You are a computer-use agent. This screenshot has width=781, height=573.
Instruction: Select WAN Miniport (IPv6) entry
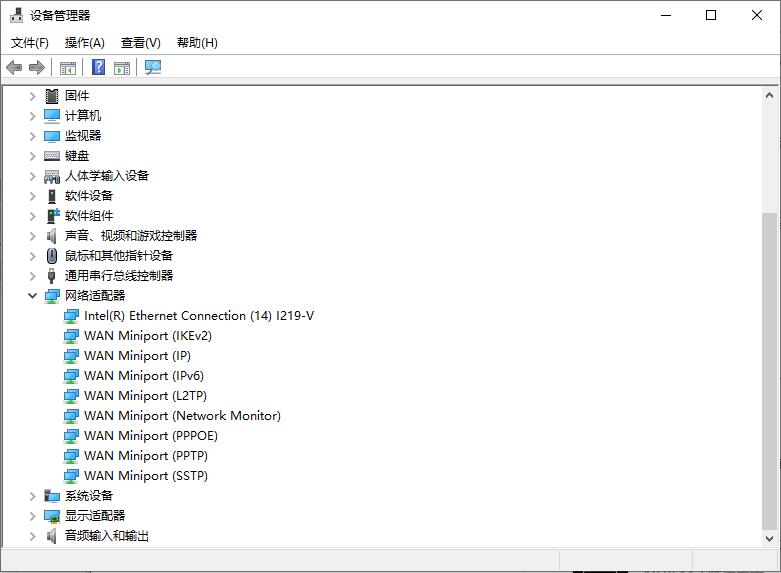pos(144,376)
